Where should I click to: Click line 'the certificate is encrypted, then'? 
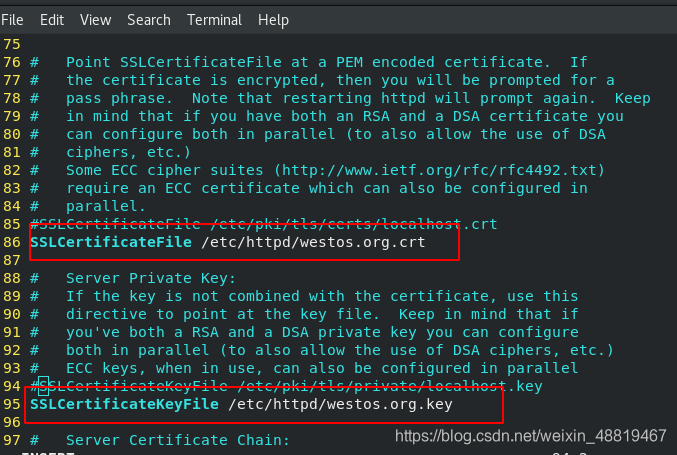click(322, 80)
